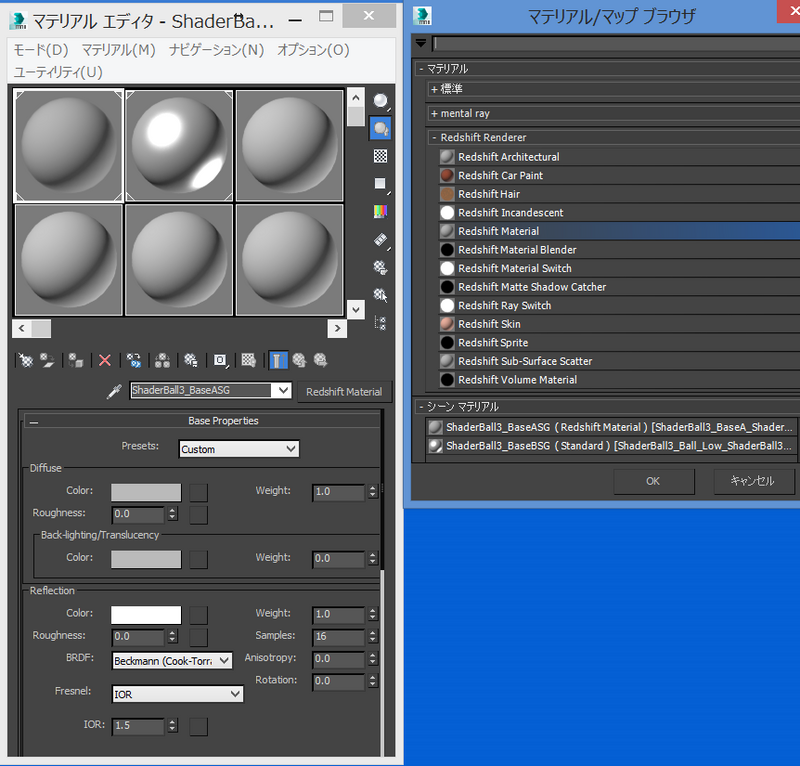This screenshot has width=800, height=766.
Task: Click the Make Material Copy icon
Action: point(134,361)
